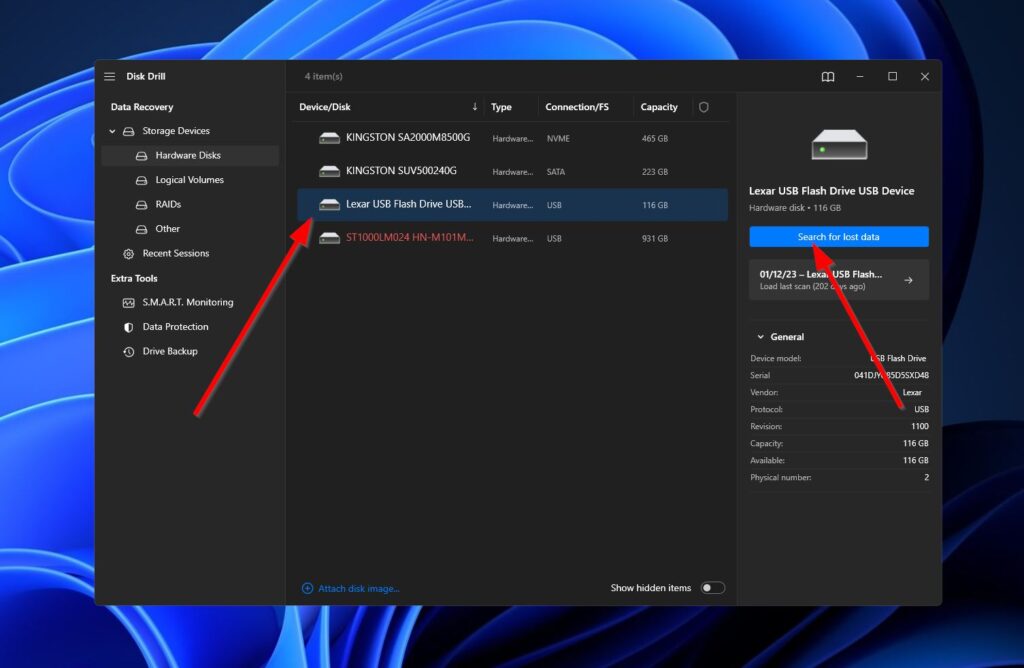Select Logical Volumes in the sidebar
Image resolution: width=1024 pixels, height=668 pixels.
pyautogui.click(x=189, y=180)
